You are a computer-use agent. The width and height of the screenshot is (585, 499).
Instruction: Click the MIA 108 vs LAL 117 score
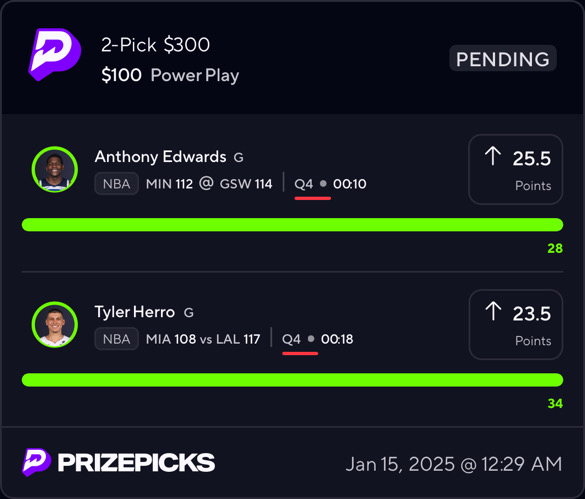tap(203, 339)
